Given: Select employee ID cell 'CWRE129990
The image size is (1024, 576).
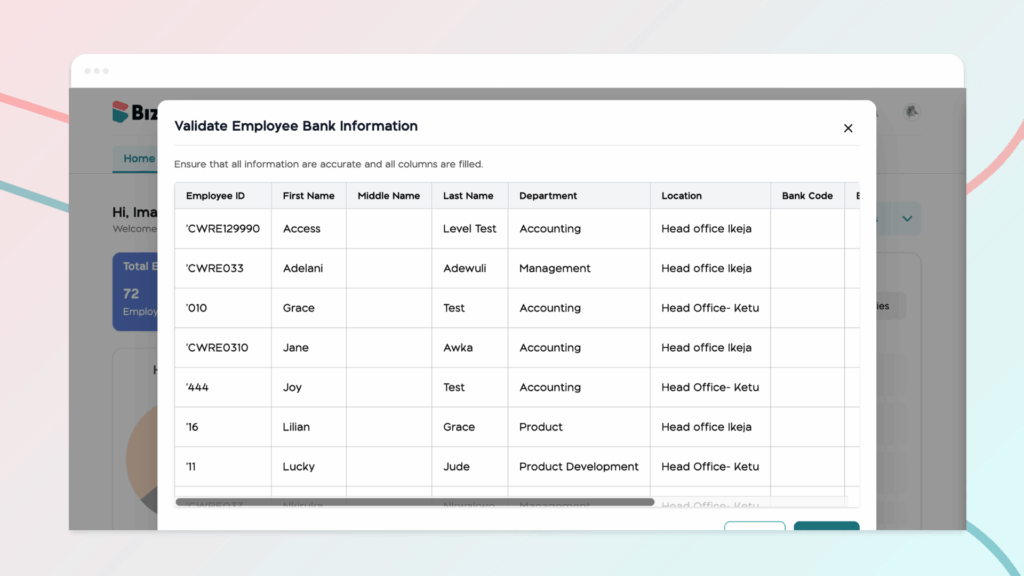Looking at the screenshot, I should tap(222, 229).
